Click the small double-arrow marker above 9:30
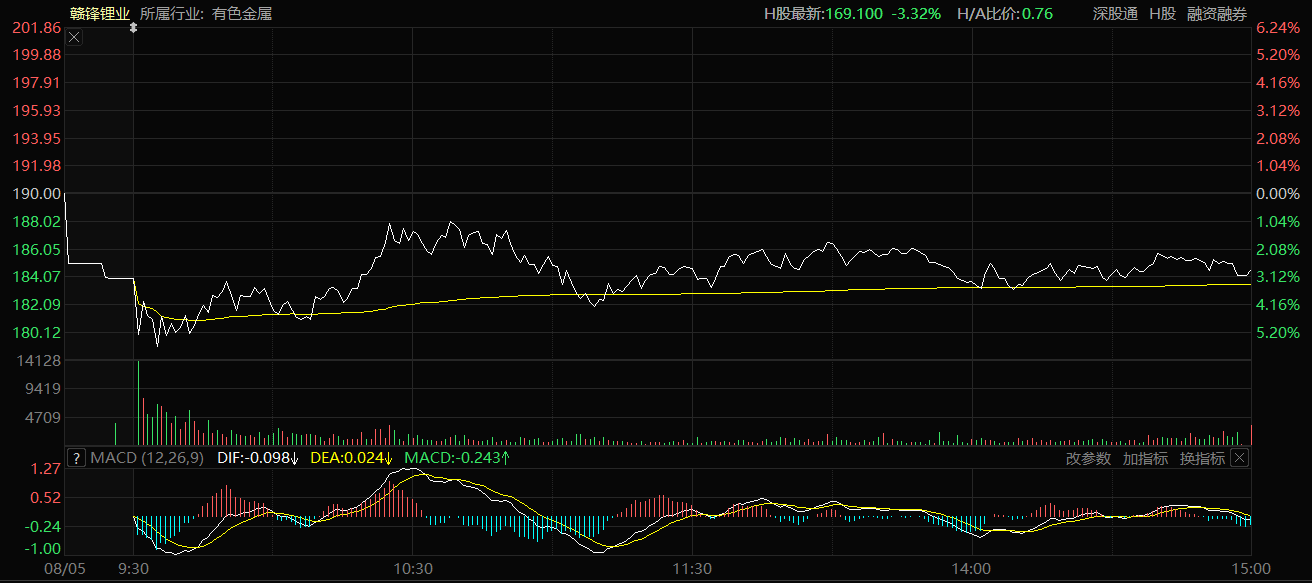 click(x=134, y=30)
